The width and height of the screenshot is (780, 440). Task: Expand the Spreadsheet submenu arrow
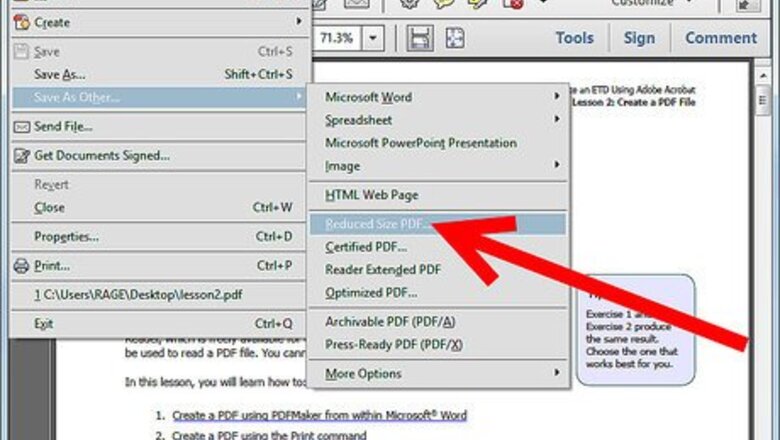point(556,119)
